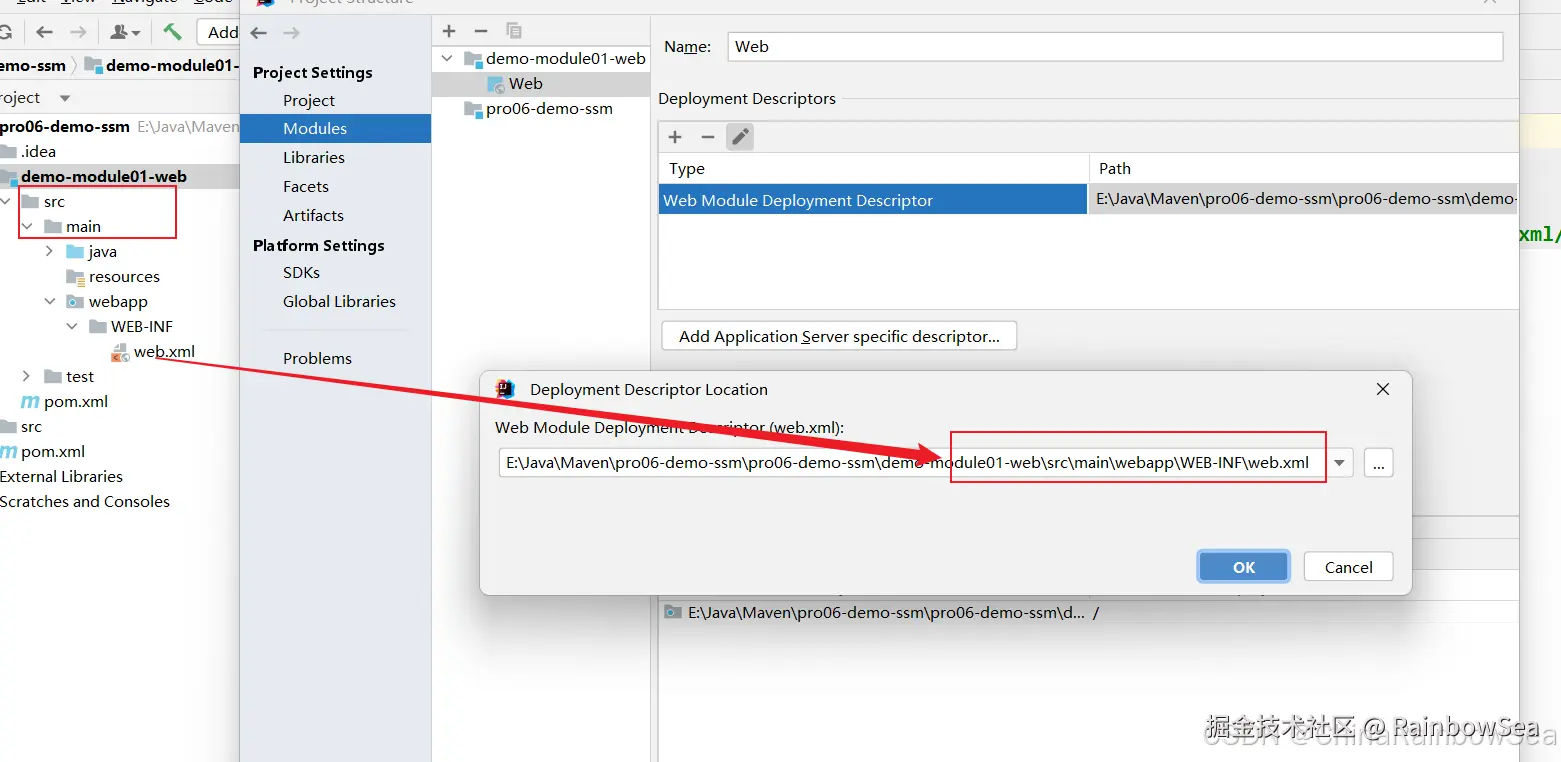Click OK in Deployment Descriptor Location

1244,567
